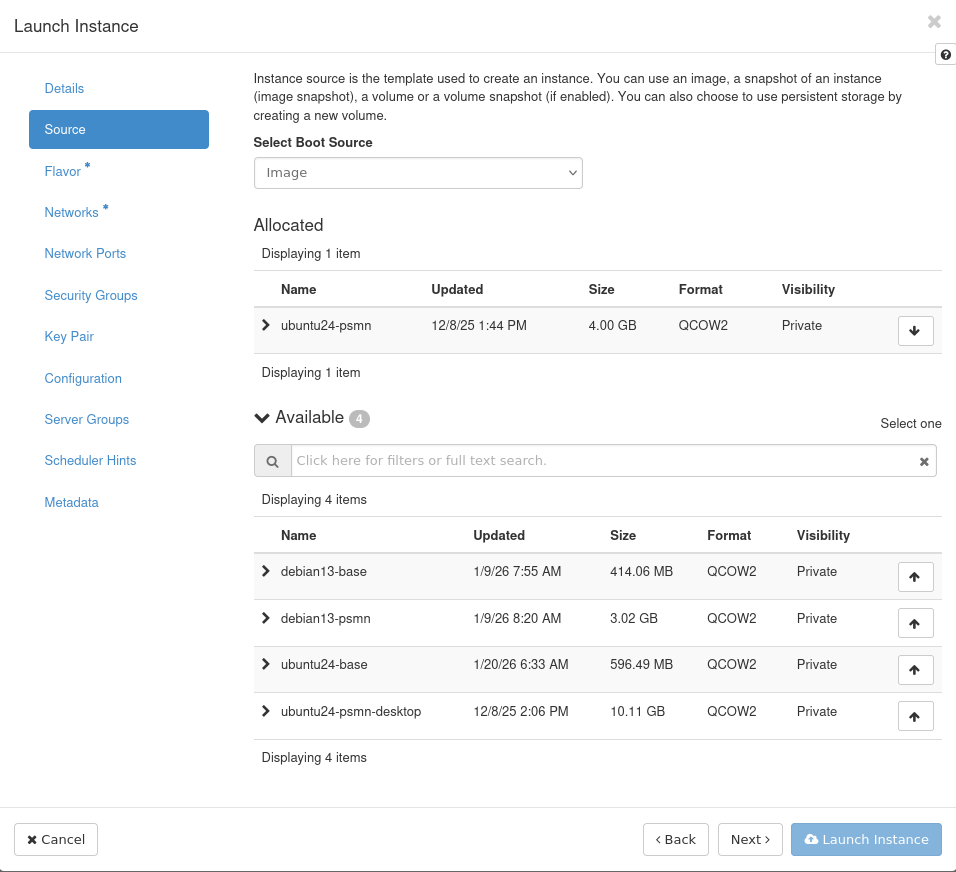This screenshot has width=956, height=872.
Task: Expand debian13-base row details
Action: click(x=266, y=571)
